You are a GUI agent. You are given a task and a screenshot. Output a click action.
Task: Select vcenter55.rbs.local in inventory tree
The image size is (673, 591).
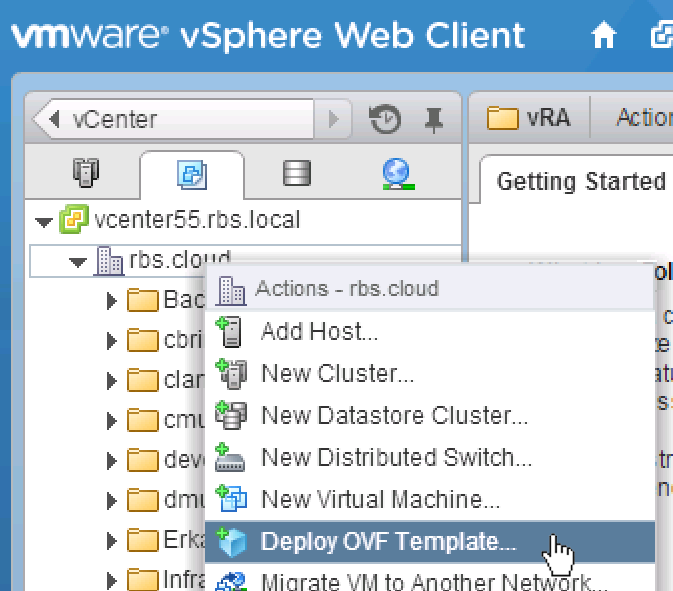click(x=197, y=219)
